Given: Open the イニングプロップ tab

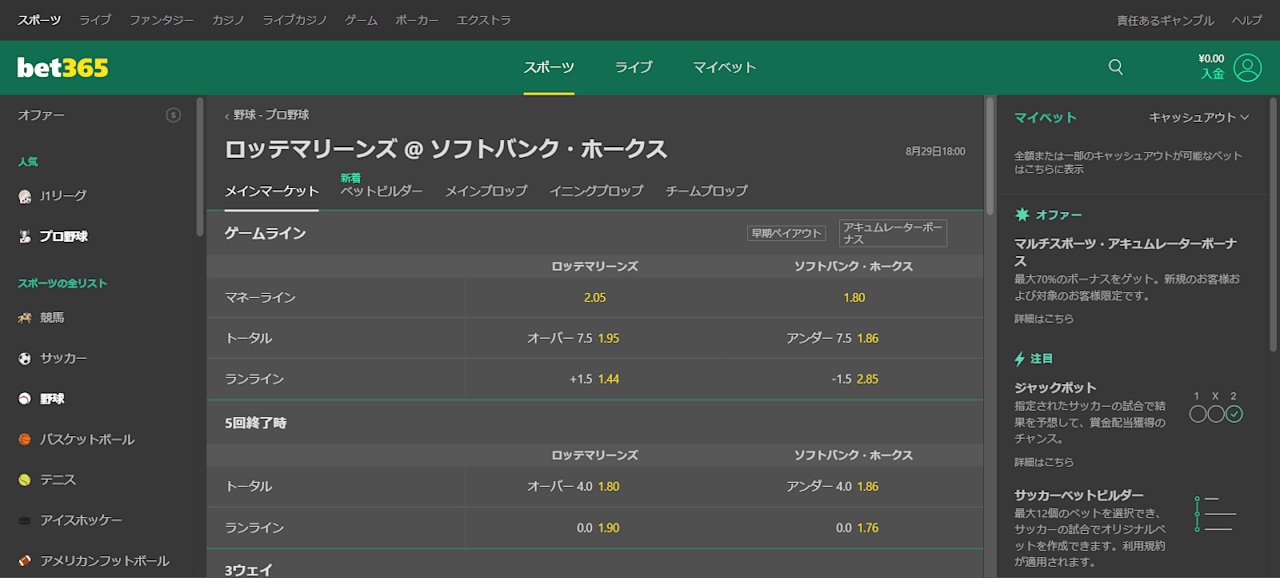Looking at the screenshot, I should [x=596, y=191].
